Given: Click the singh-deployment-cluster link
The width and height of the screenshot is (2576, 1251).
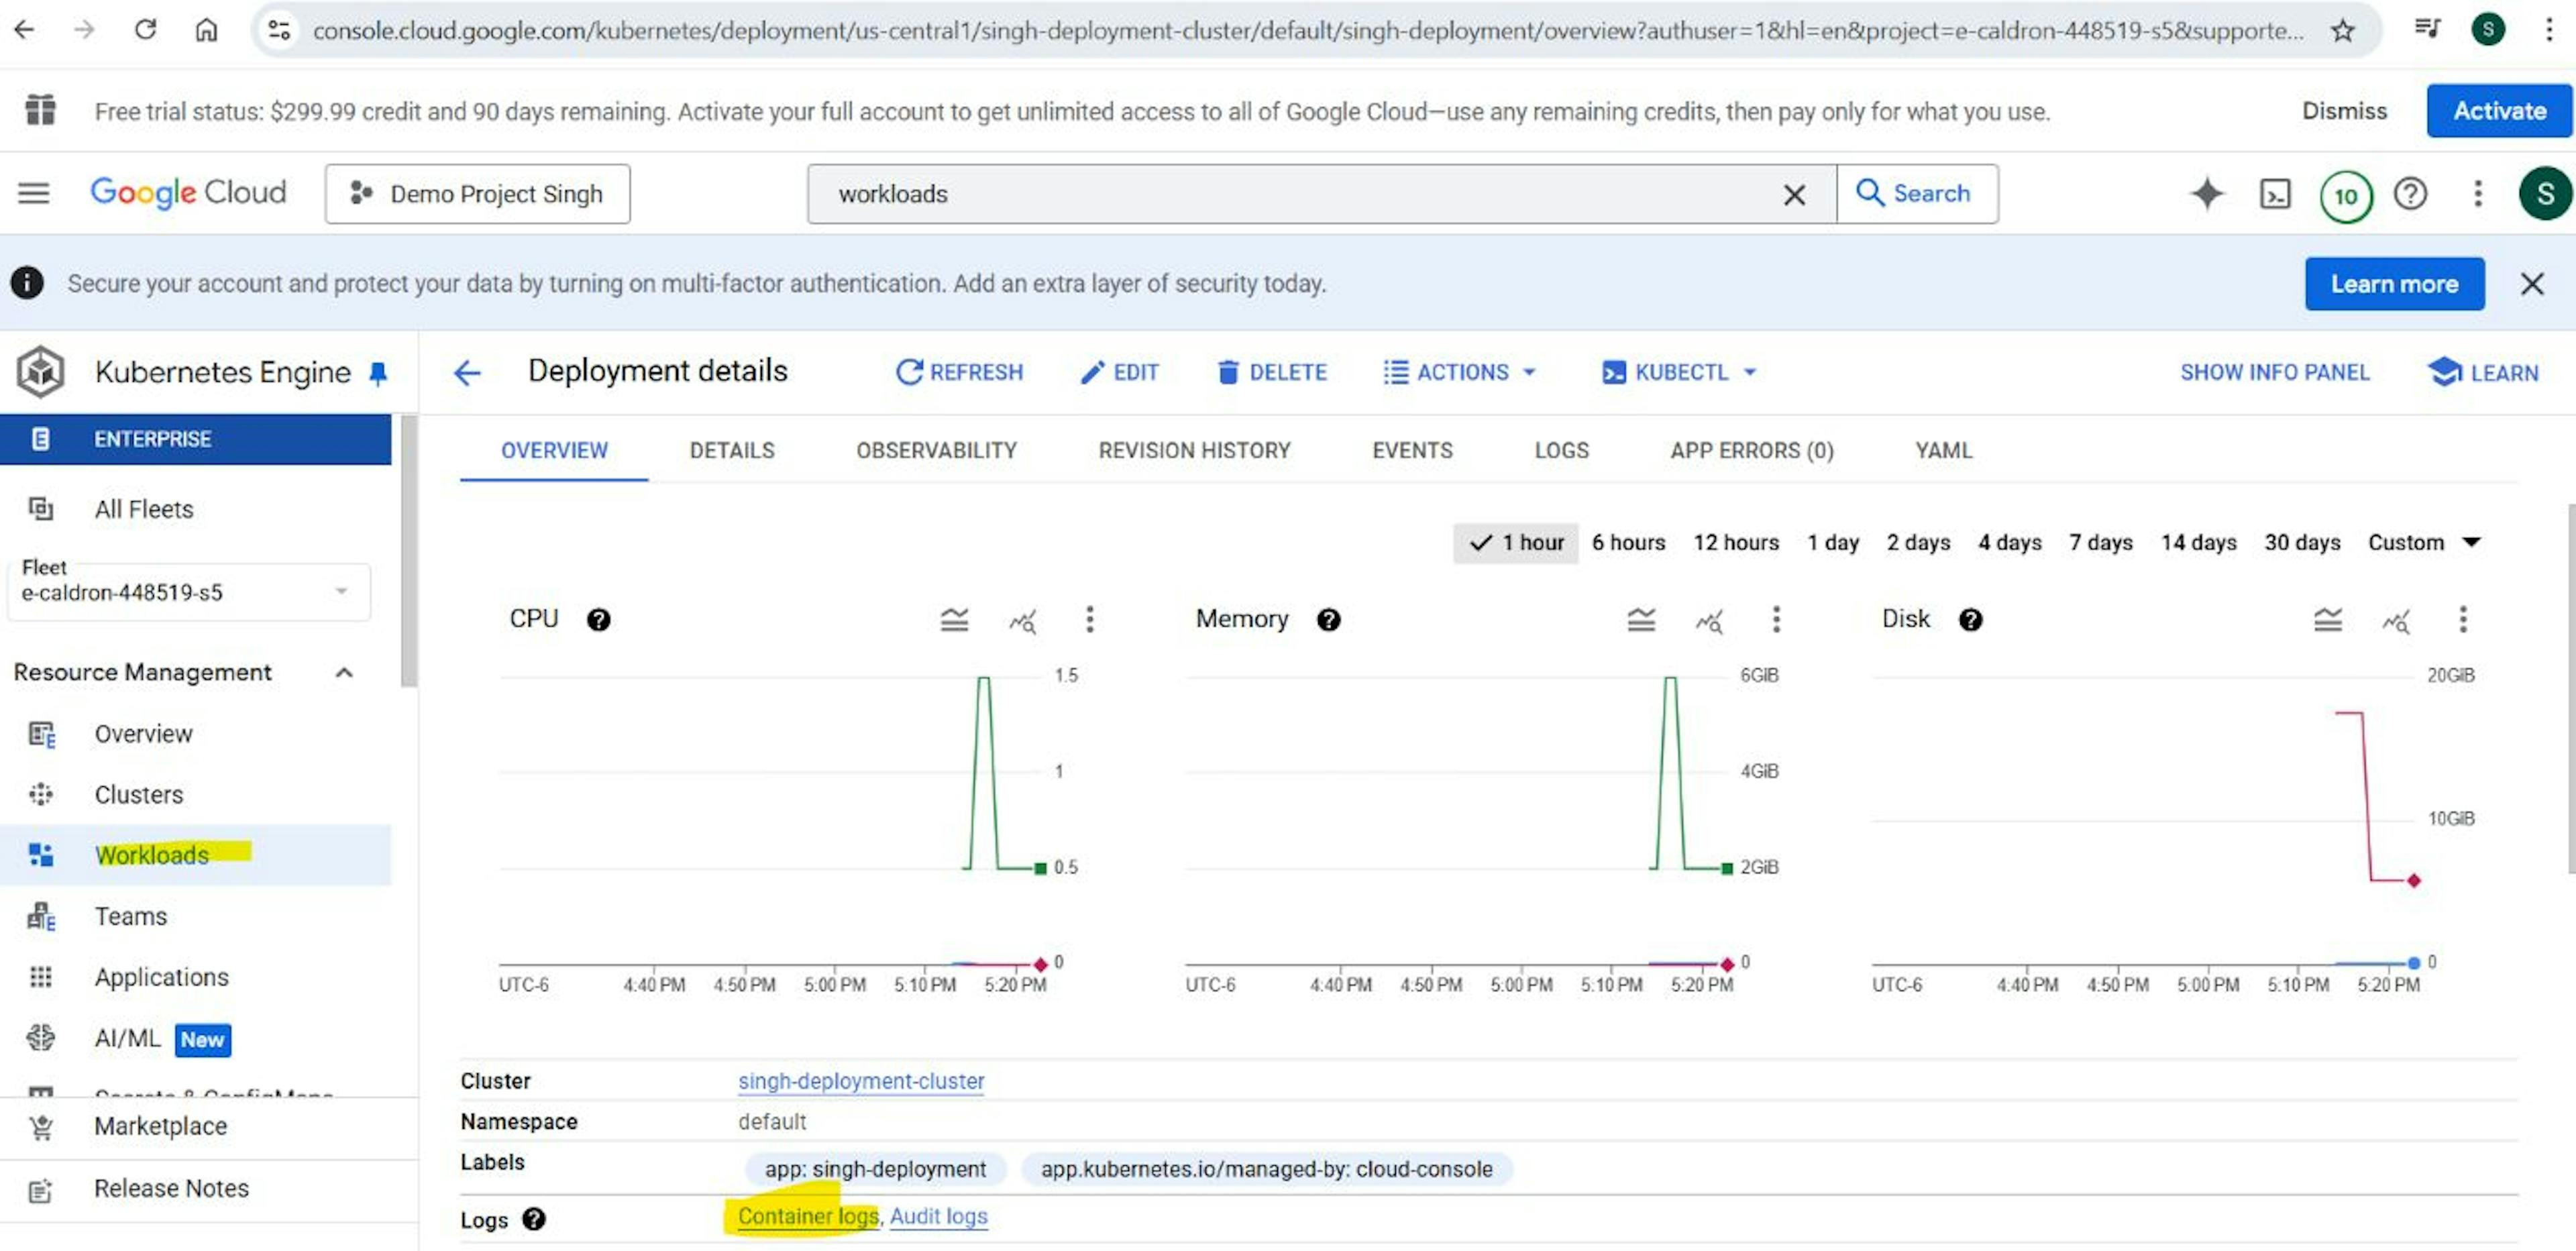Looking at the screenshot, I should [859, 1080].
